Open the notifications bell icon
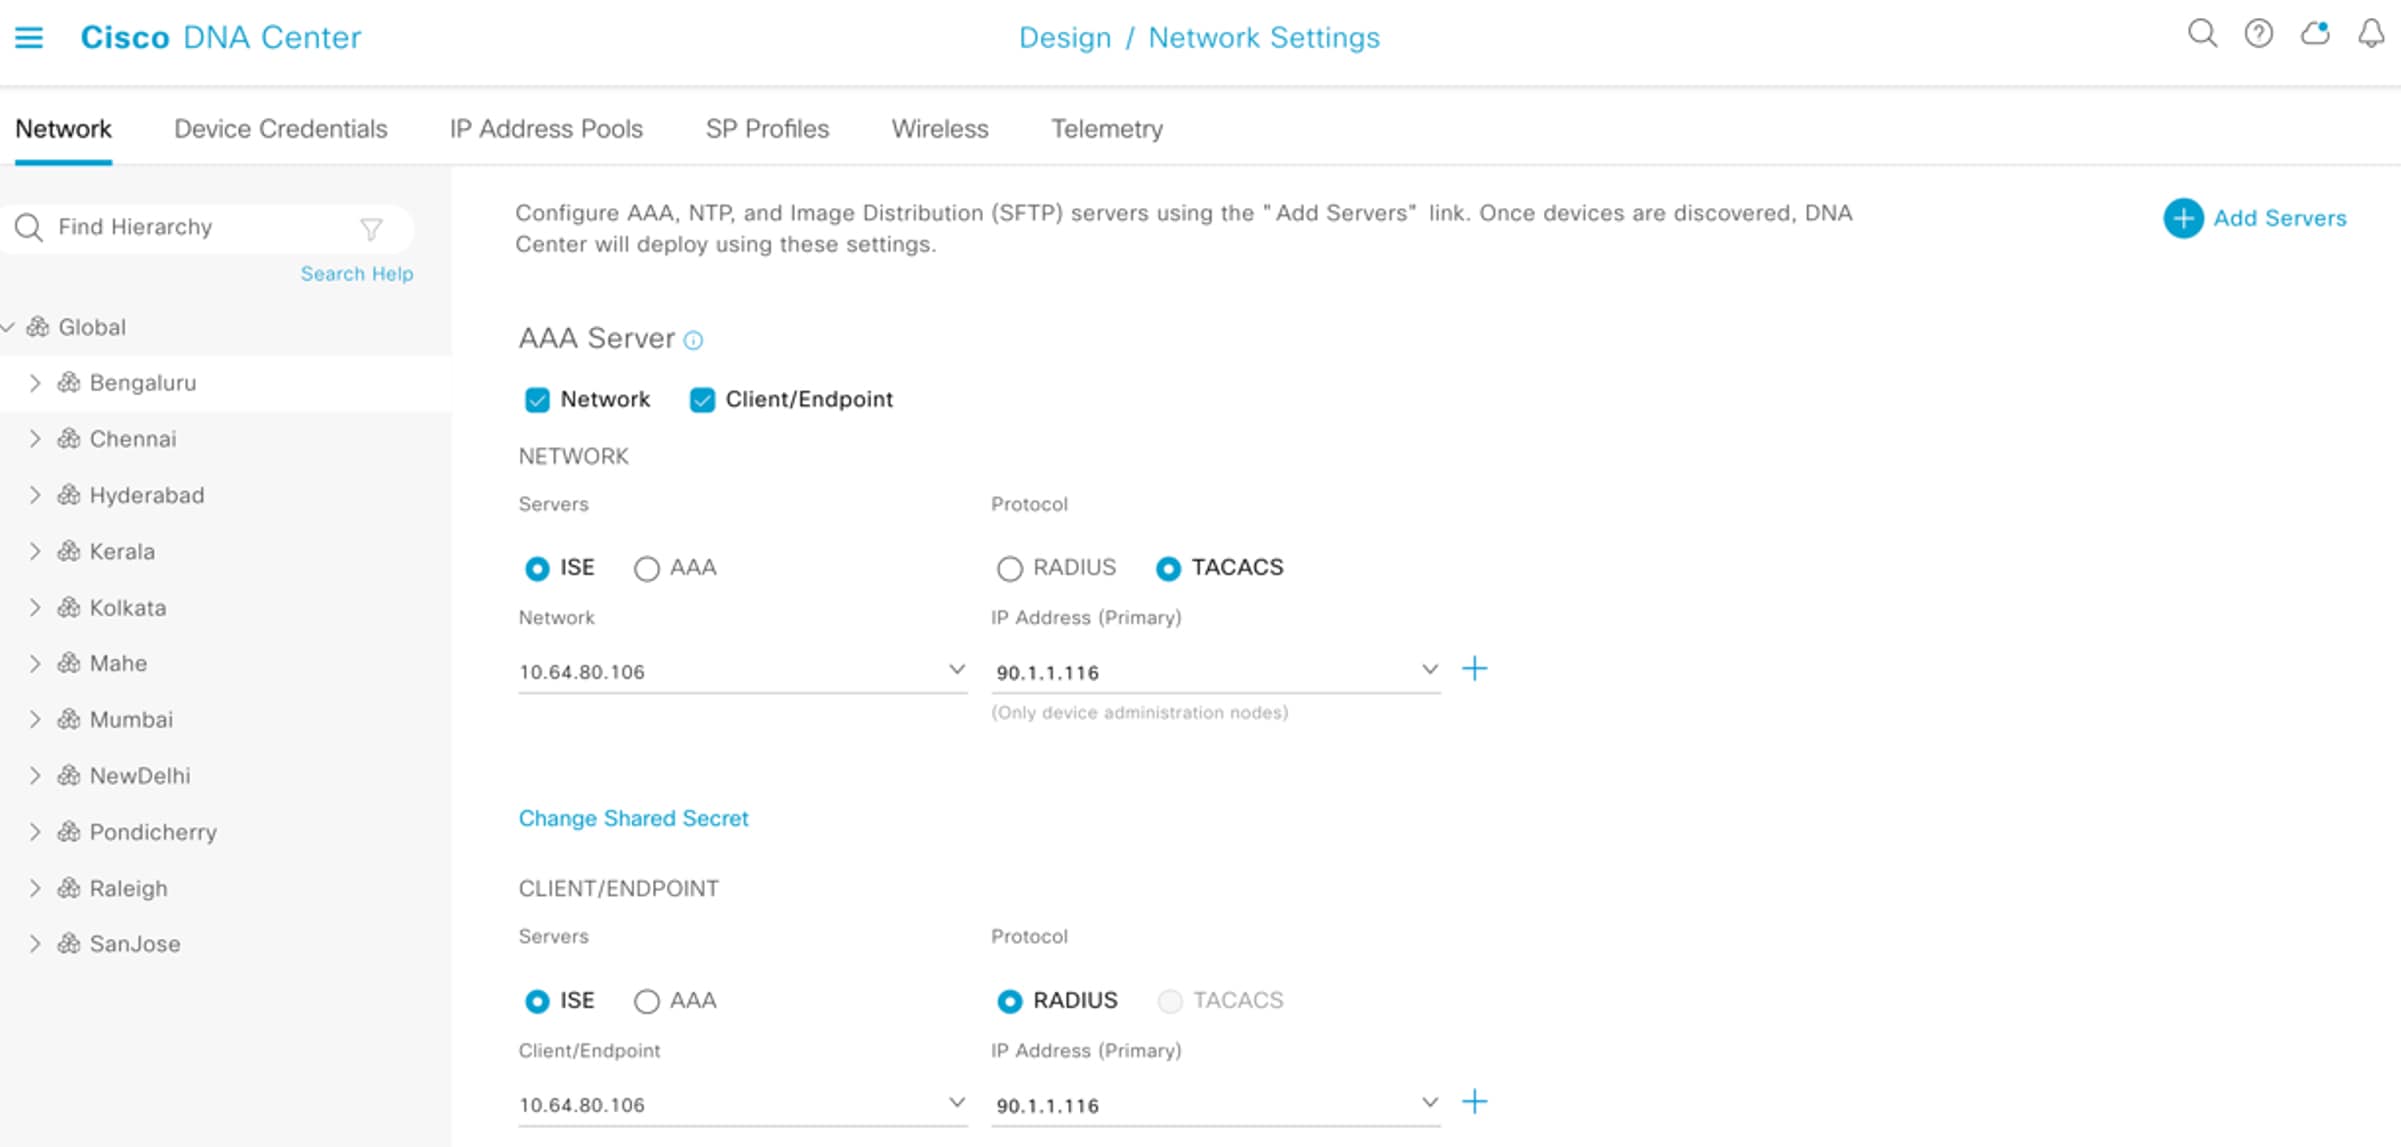This screenshot has height=1147, width=2401. 2371,34
